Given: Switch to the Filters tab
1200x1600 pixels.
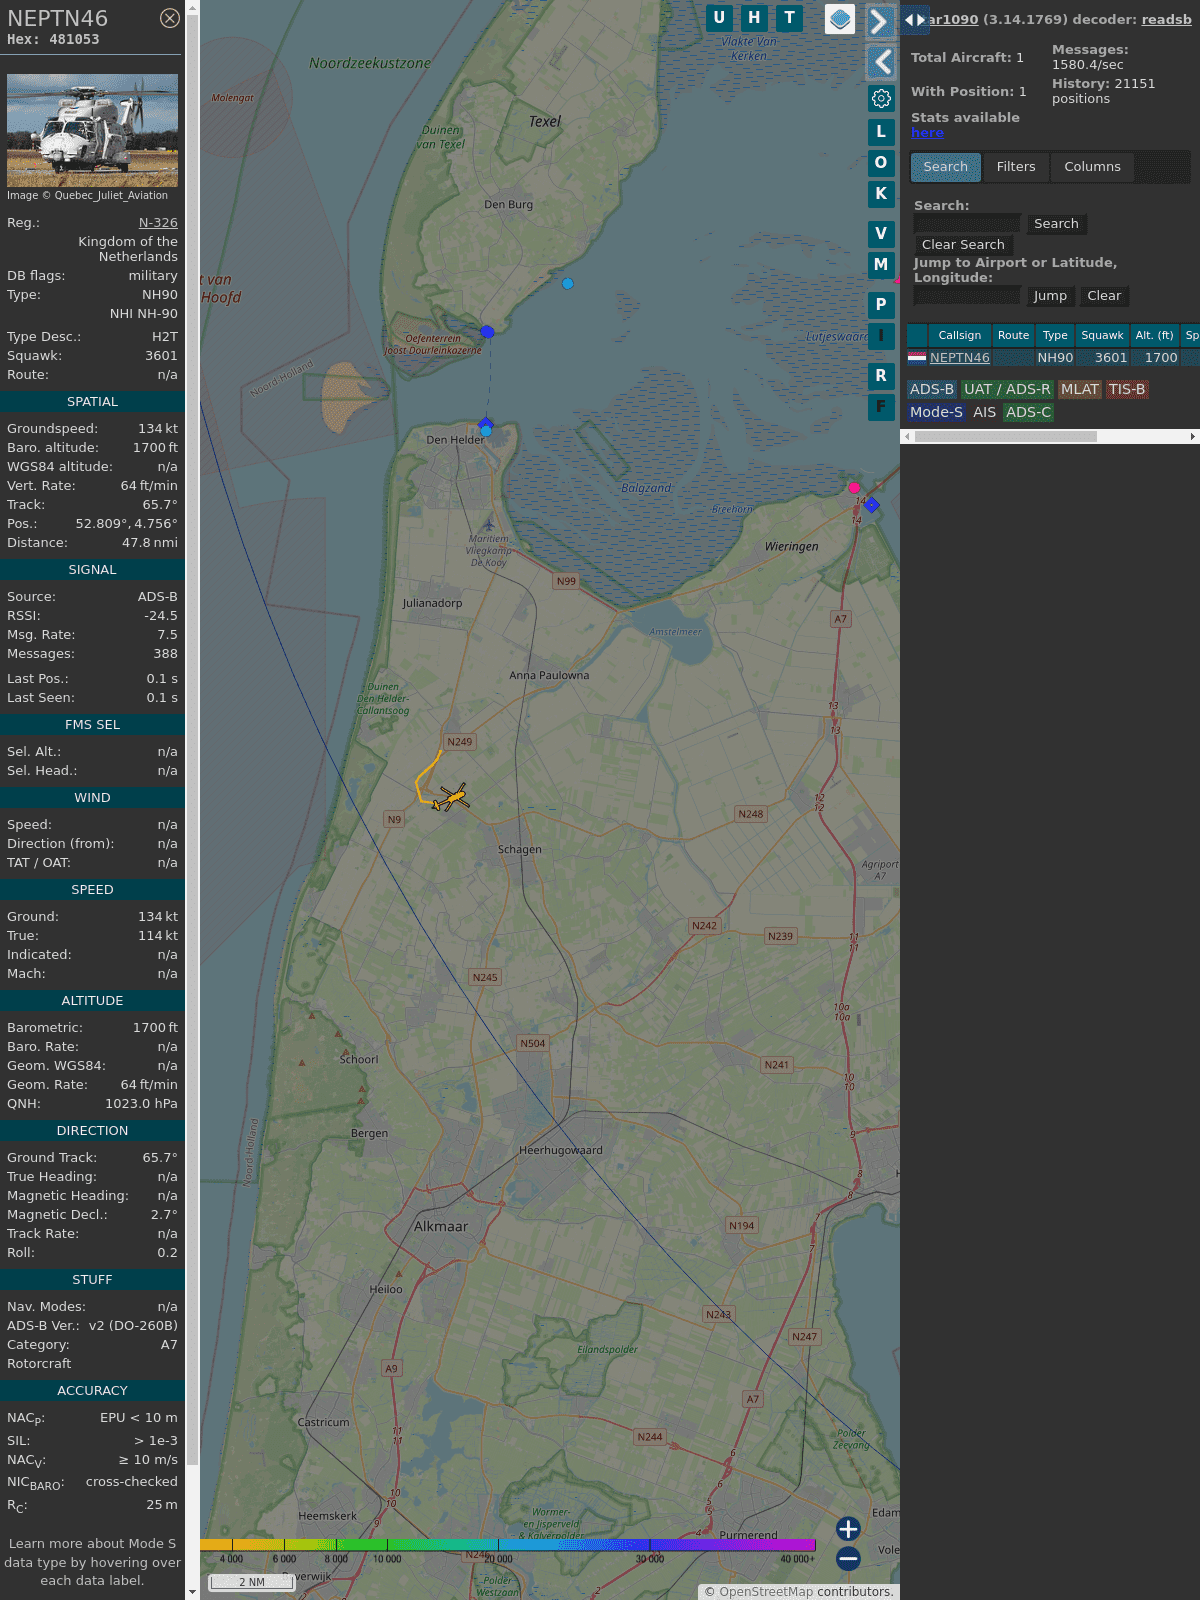Looking at the screenshot, I should [1015, 167].
